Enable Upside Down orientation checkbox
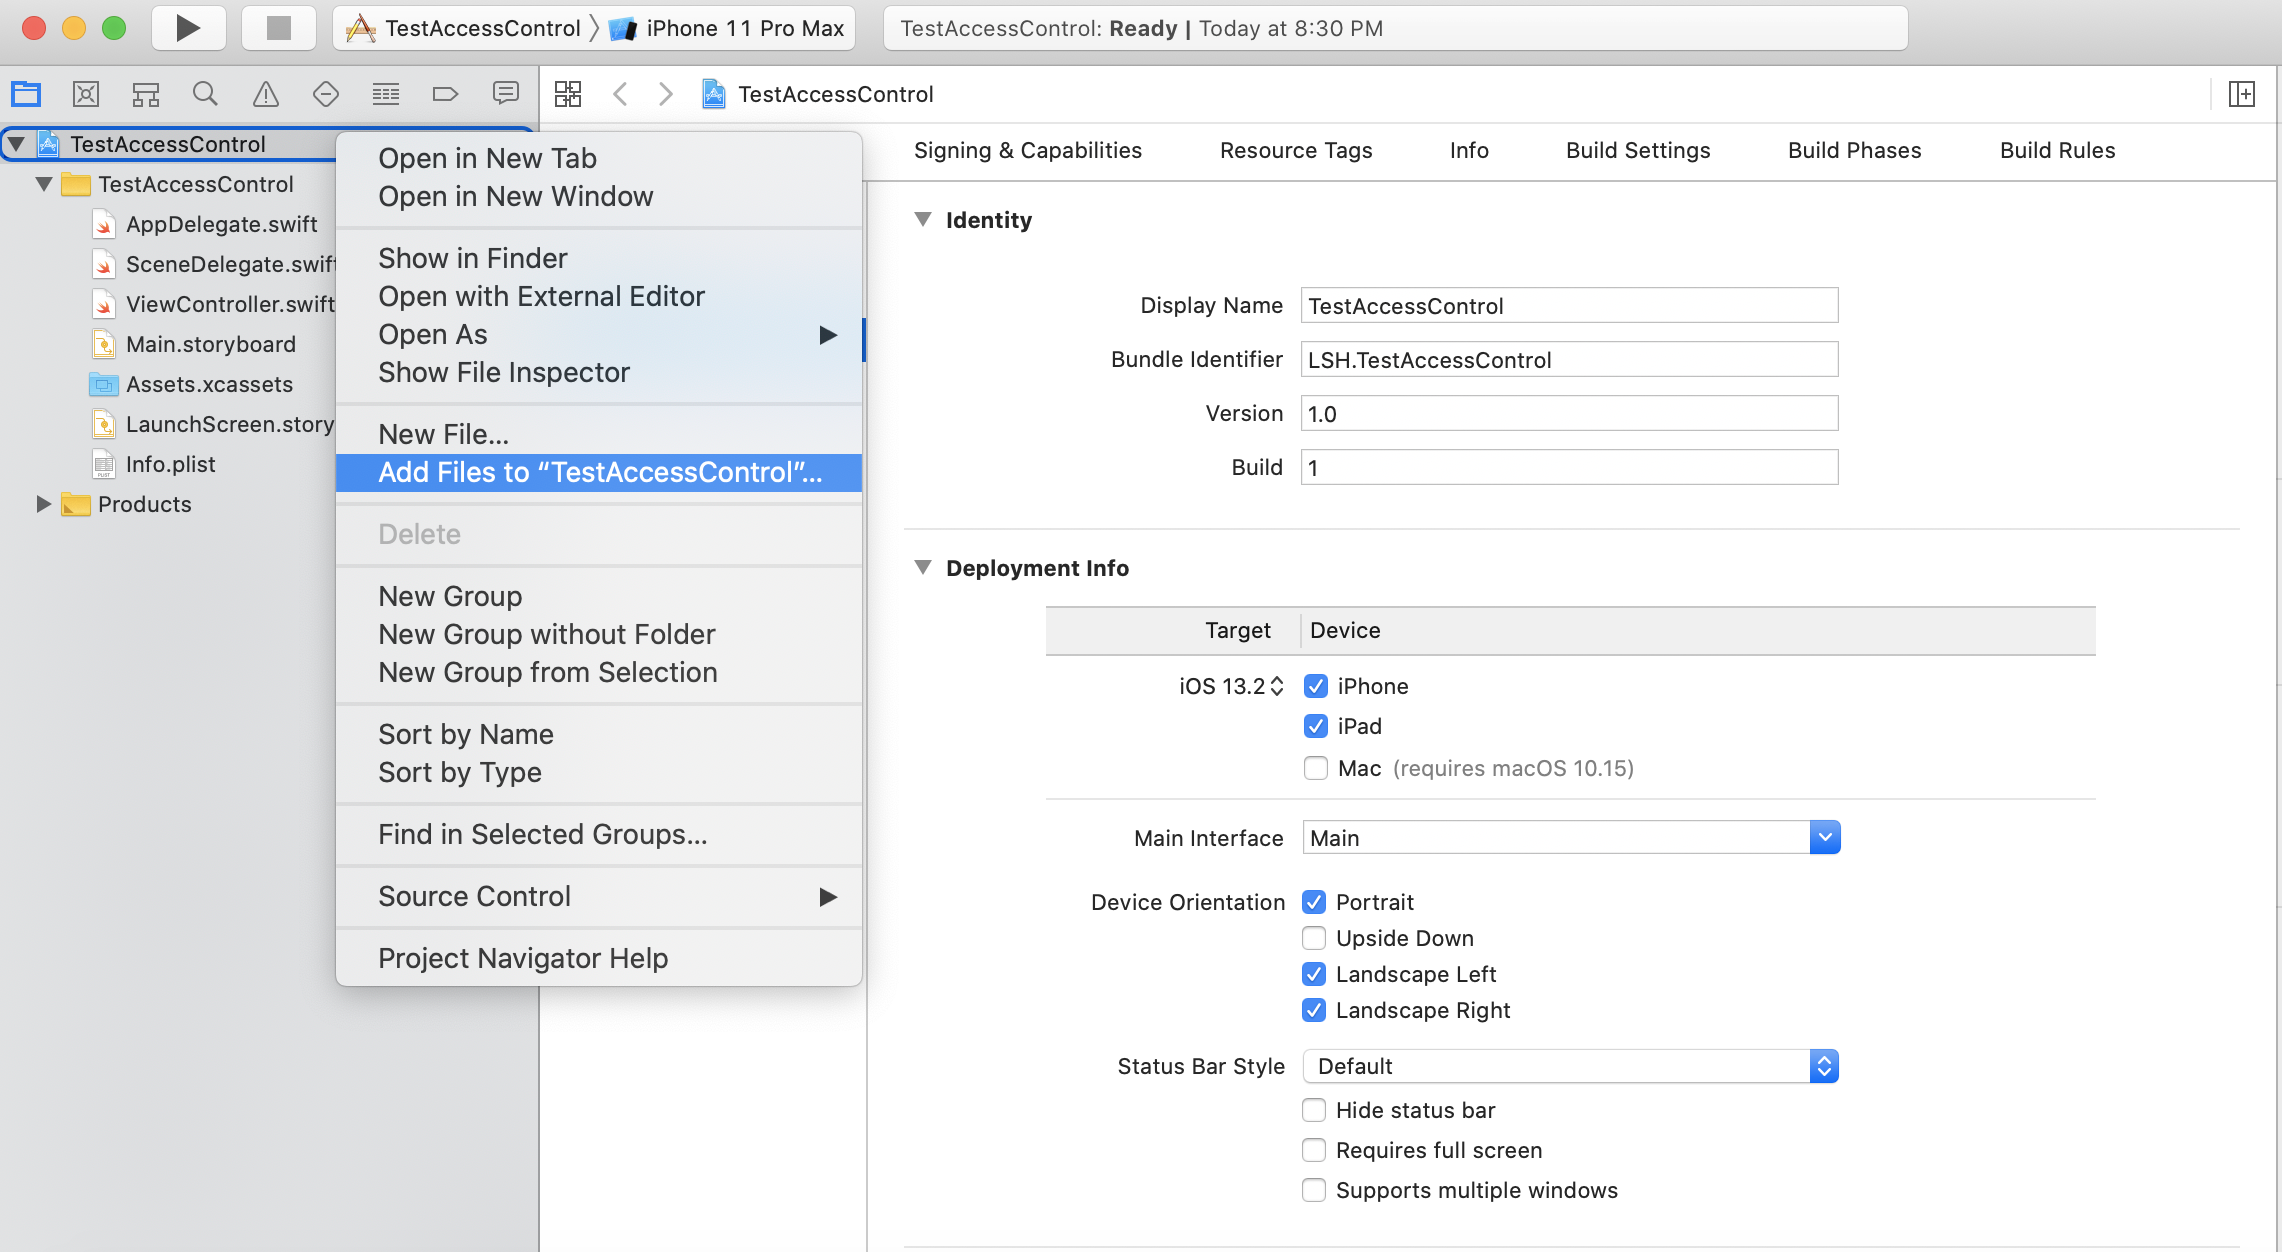The image size is (2282, 1252). (x=1314, y=938)
